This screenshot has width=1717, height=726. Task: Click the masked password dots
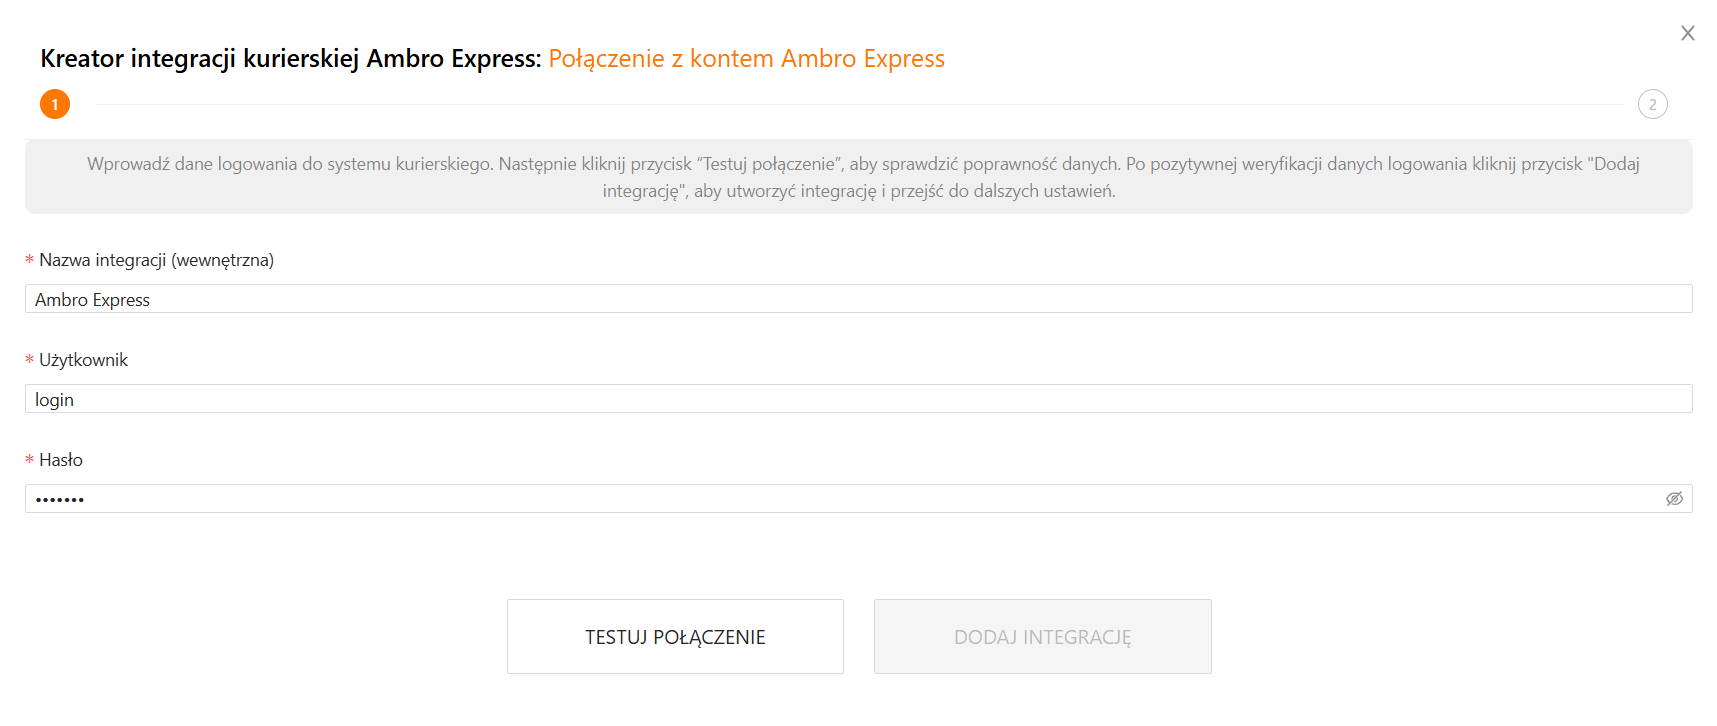click(x=60, y=499)
